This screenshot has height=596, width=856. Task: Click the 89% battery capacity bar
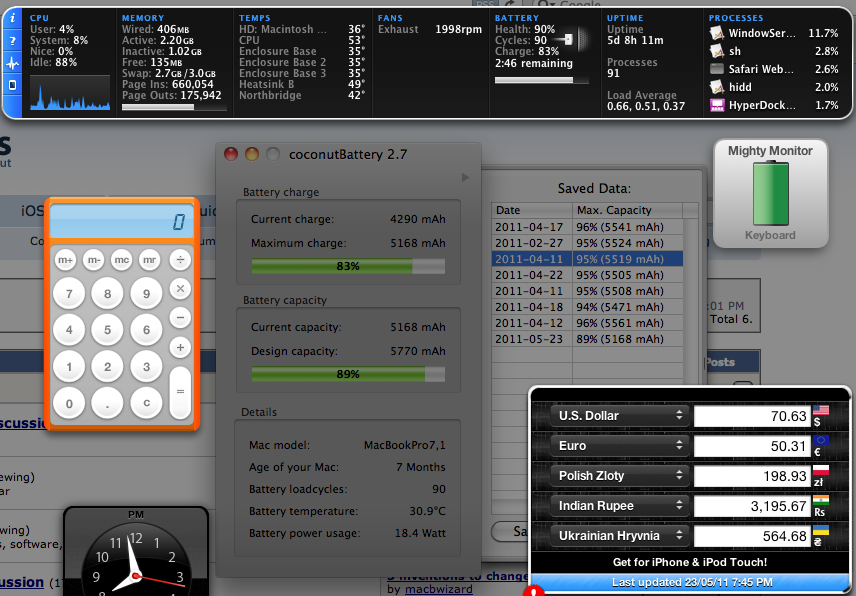pyautogui.click(x=348, y=374)
